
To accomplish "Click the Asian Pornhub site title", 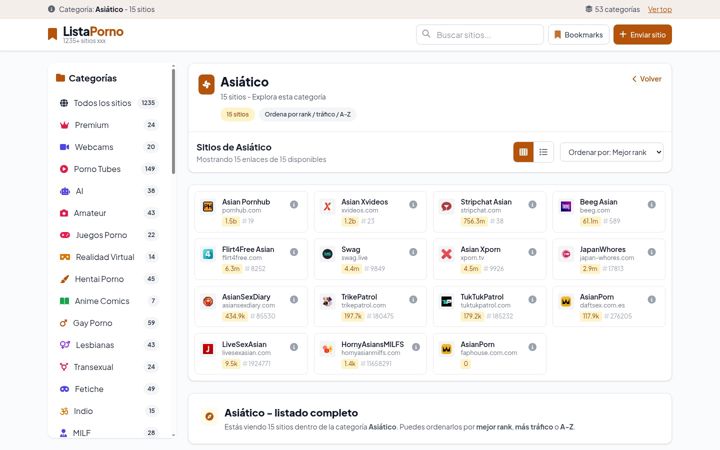I will tap(246, 202).
